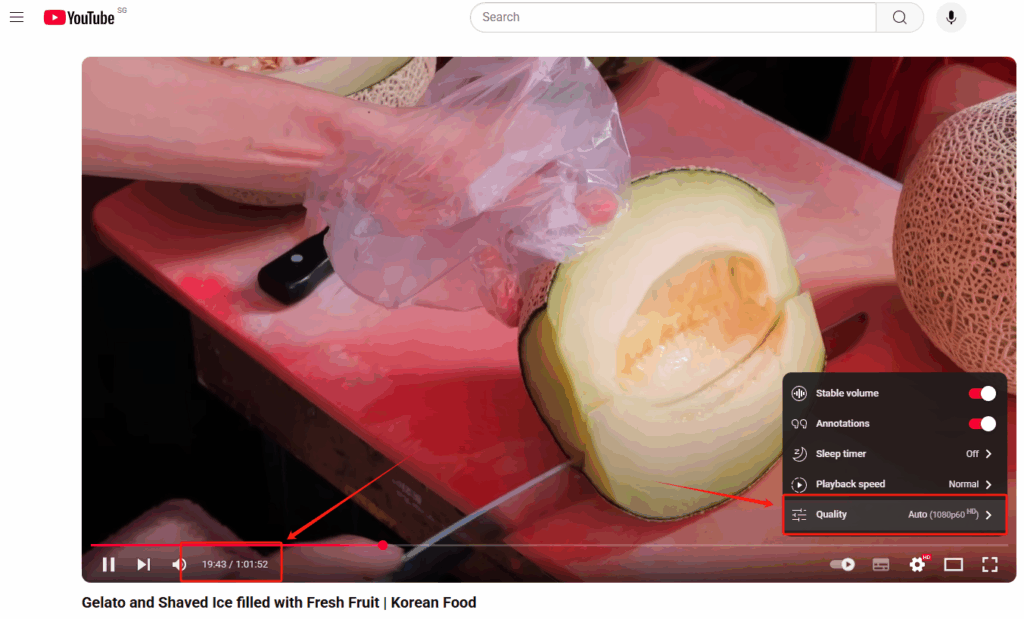This screenshot has height=619, width=1024.
Task: Click the red playhead scrubber dot
Action: coord(383,545)
